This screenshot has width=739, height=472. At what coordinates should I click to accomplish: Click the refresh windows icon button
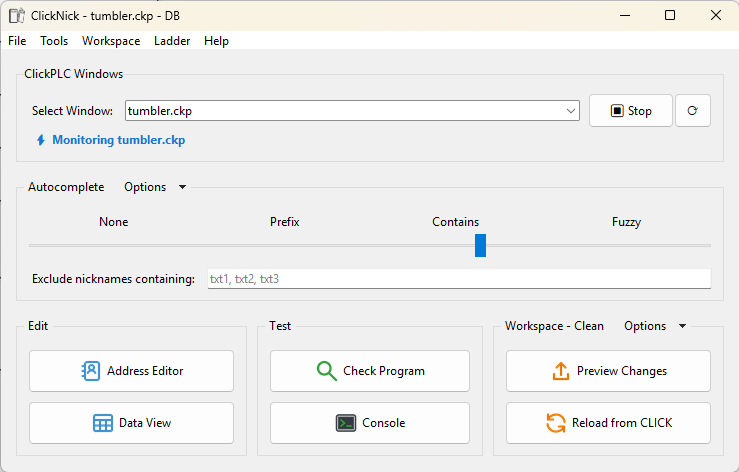(x=692, y=111)
